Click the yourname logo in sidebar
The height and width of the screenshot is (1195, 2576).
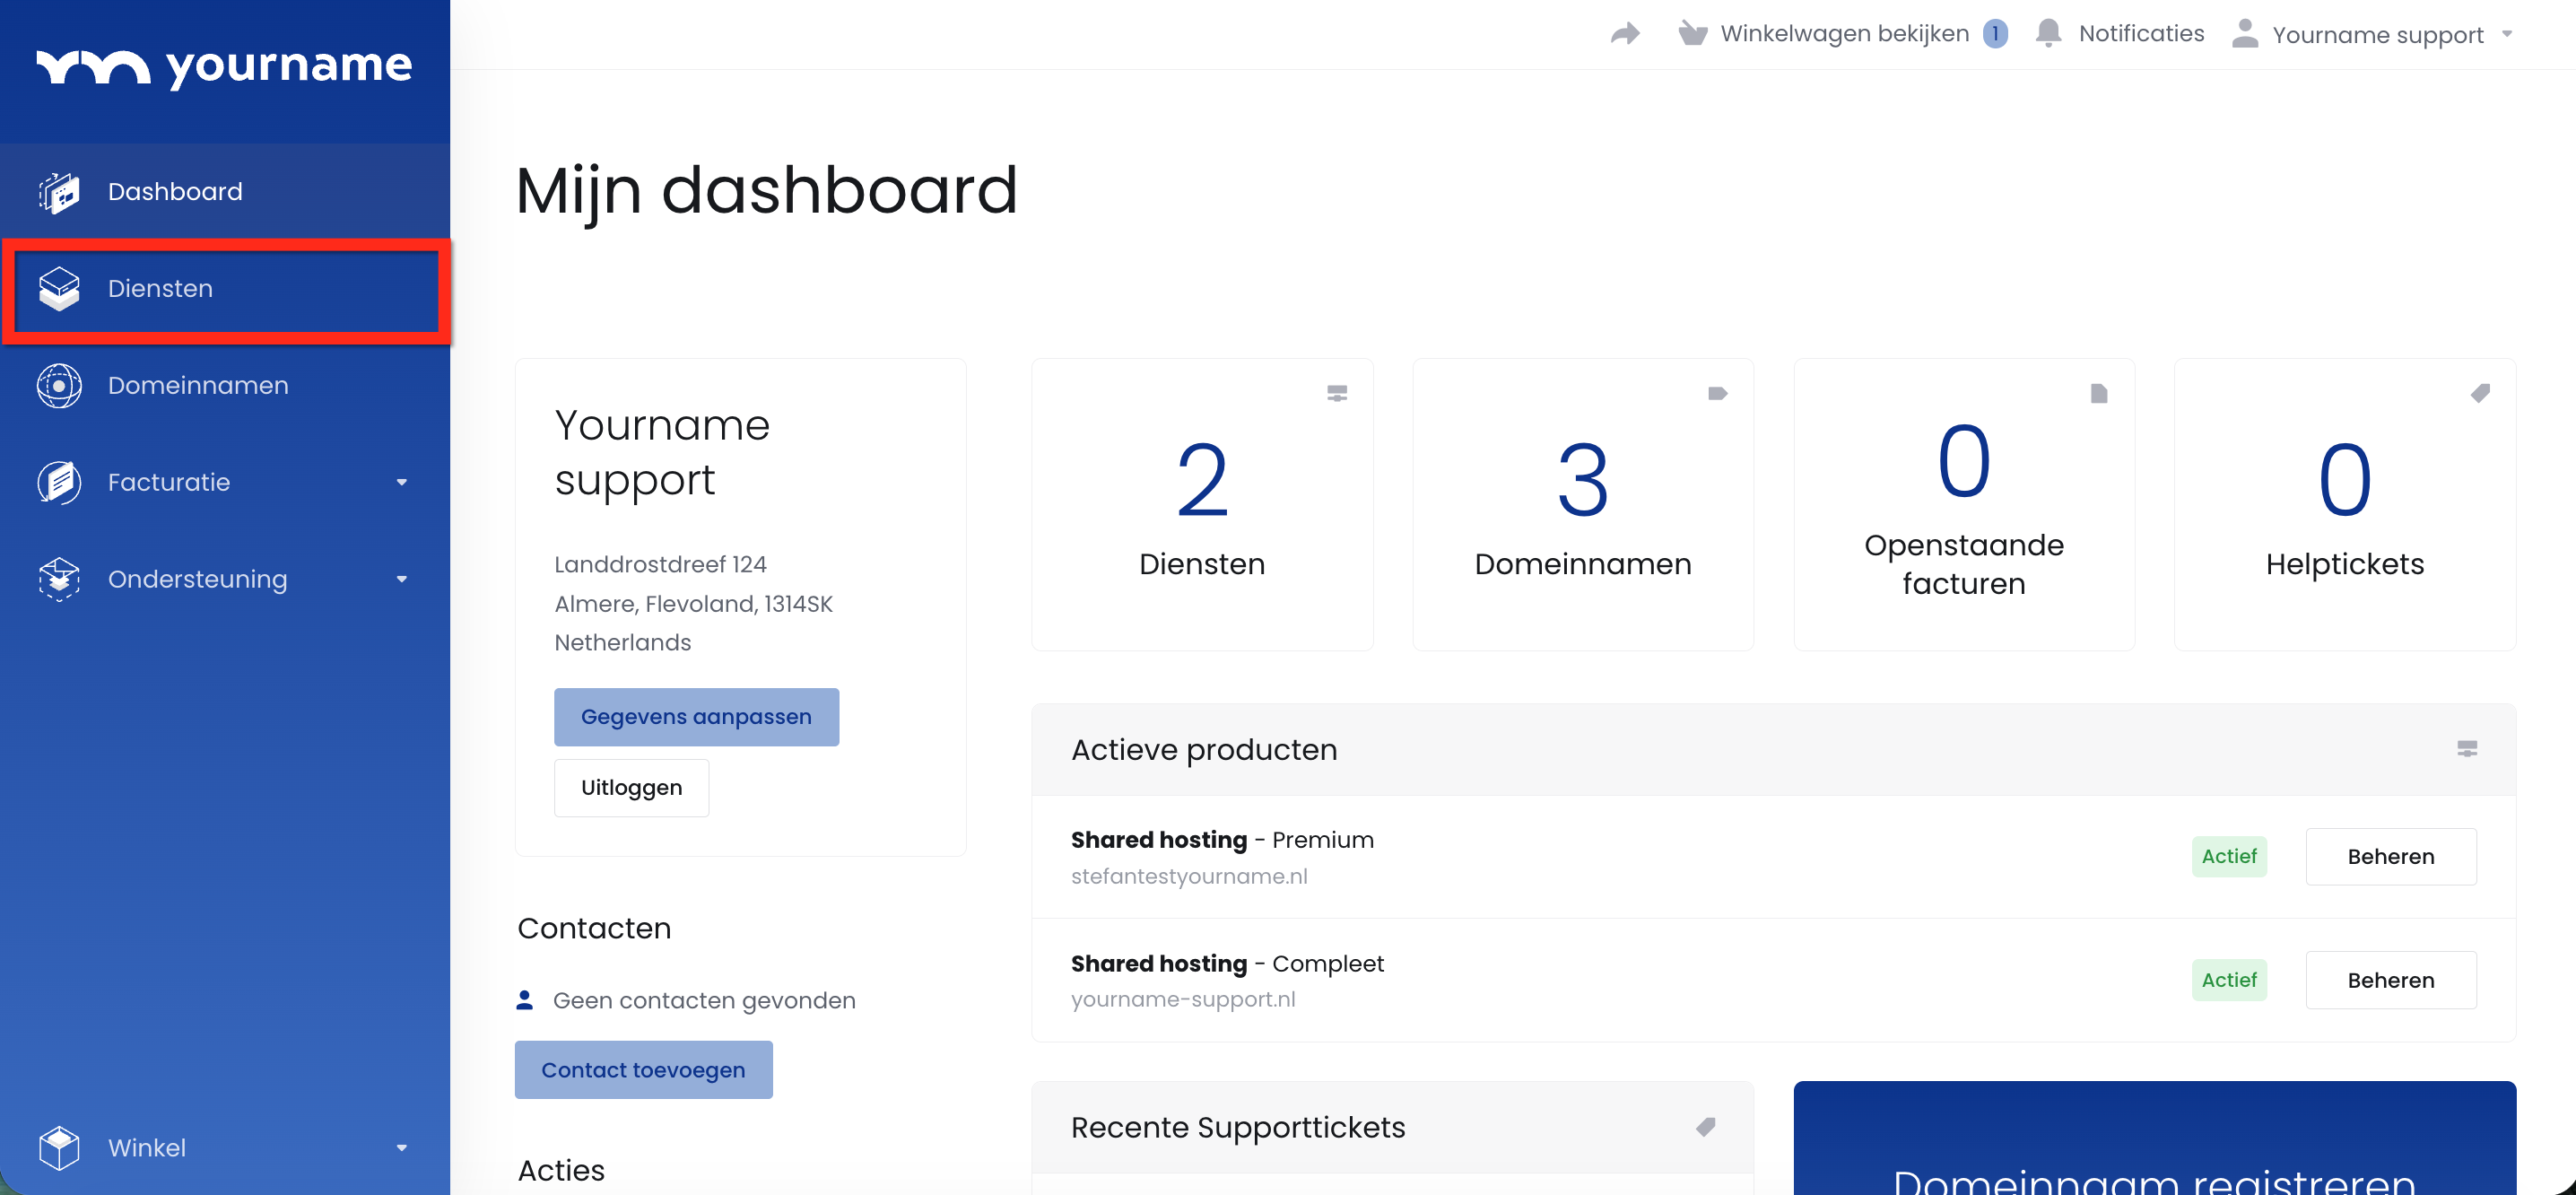point(224,67)
